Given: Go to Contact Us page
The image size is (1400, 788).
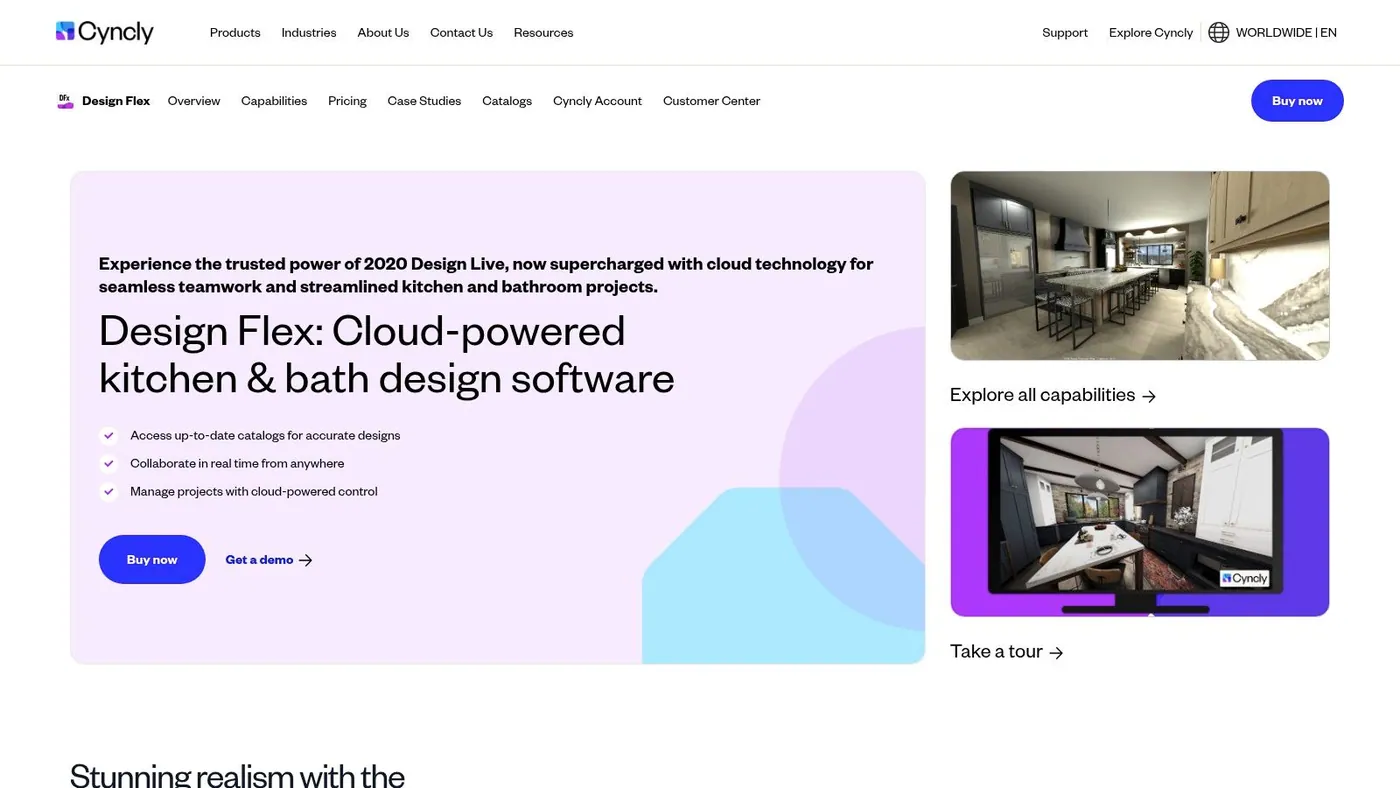Looking at the screenshot, I should click(461, 33).
